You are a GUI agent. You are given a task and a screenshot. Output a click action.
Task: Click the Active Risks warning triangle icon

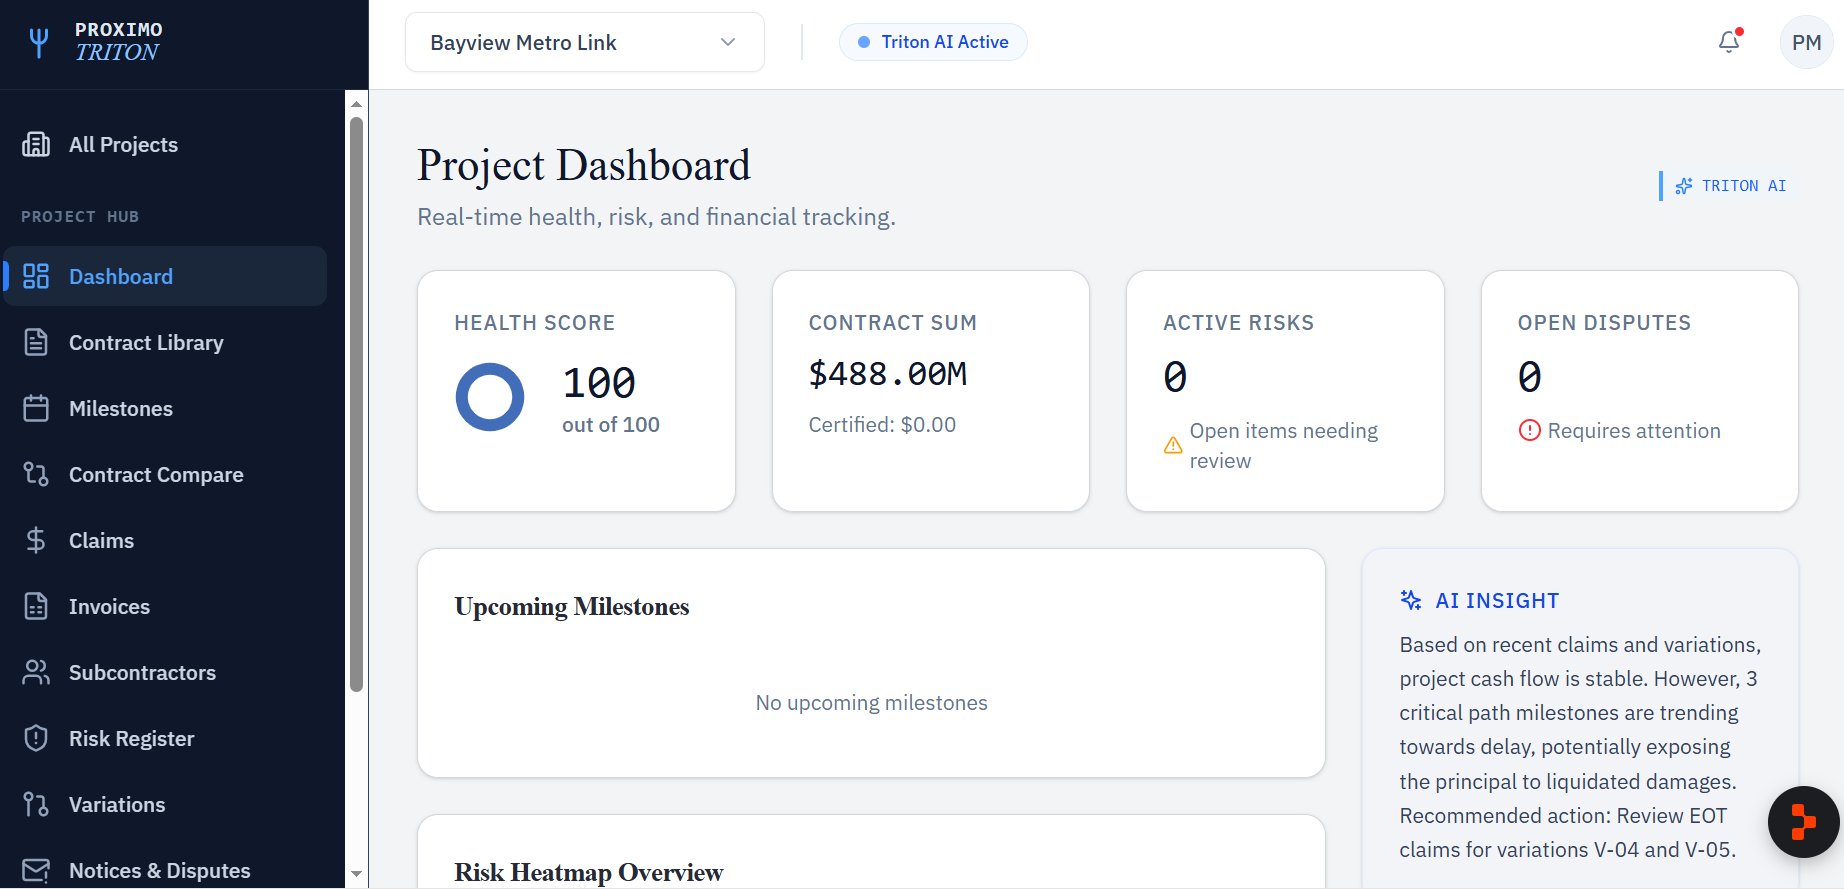[x=1173, y=446]
